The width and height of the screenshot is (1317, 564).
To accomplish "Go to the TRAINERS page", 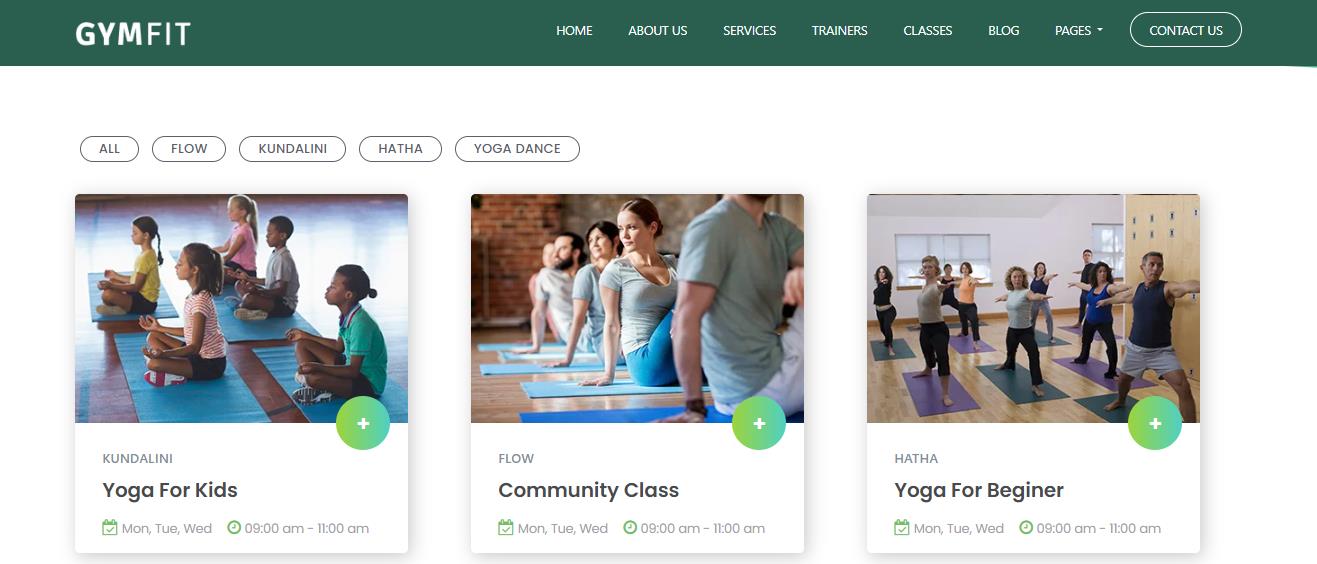I will (x=840, y=30).
